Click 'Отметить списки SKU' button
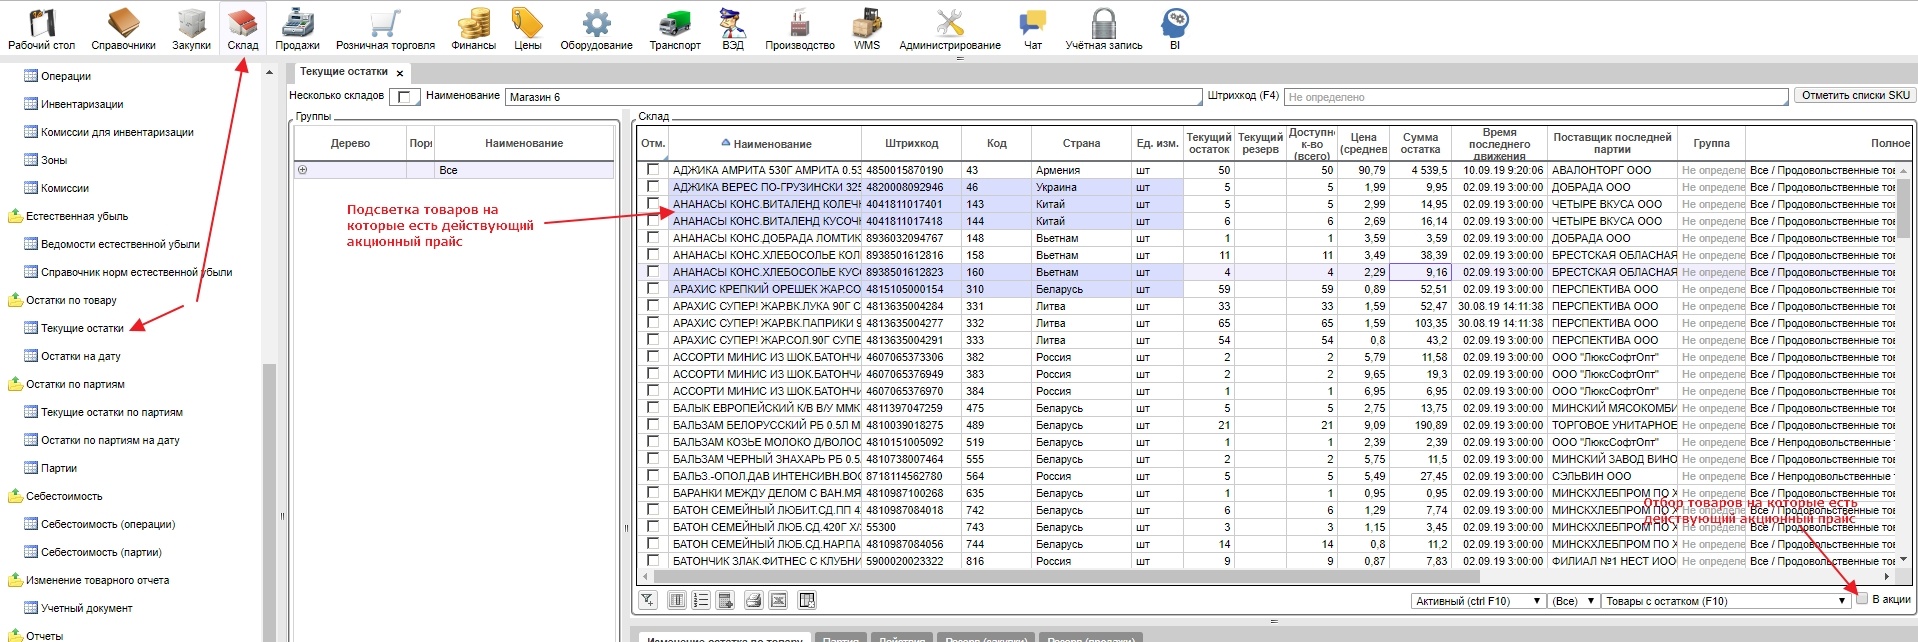 pyautogui.click(x=1855, y=96)
